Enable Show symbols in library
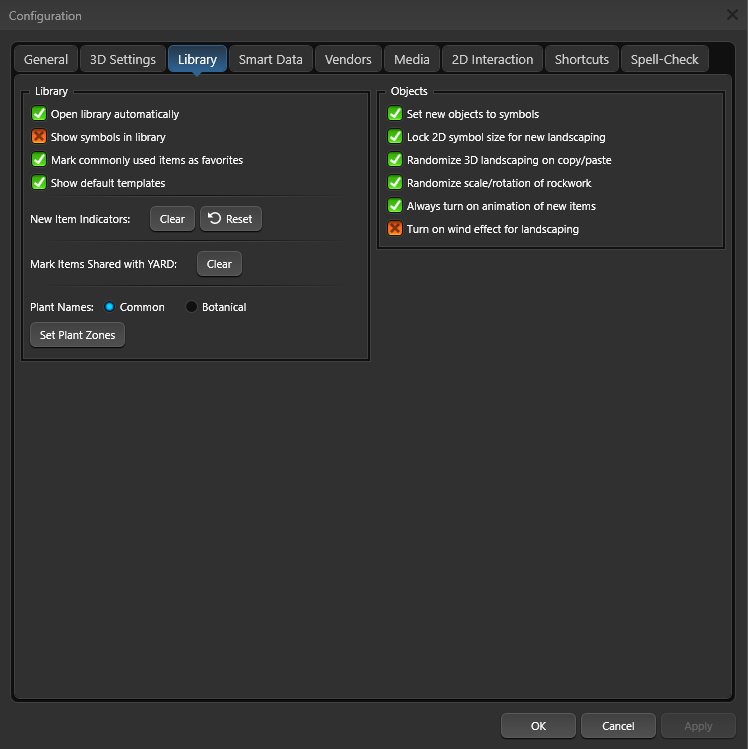The width and height of the screenshot is (748, 749). 39,137
